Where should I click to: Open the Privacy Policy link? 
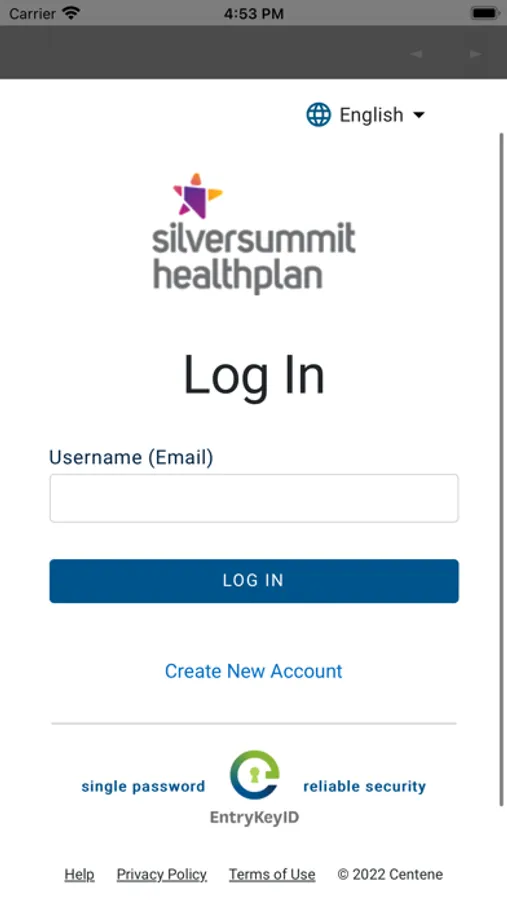(161, 874)
